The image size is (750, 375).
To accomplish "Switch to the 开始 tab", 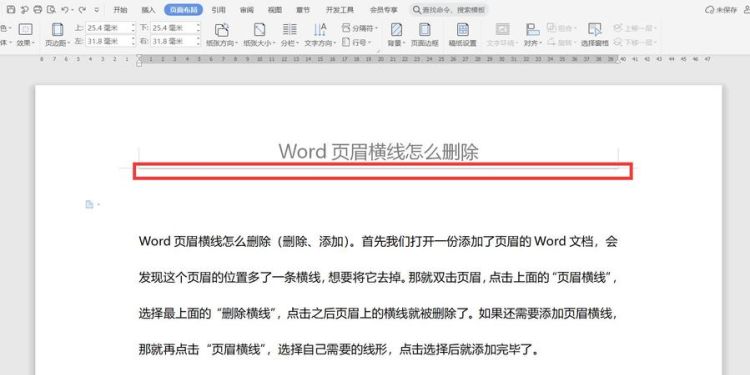I will pyautogui.click(x=121, y=10).
